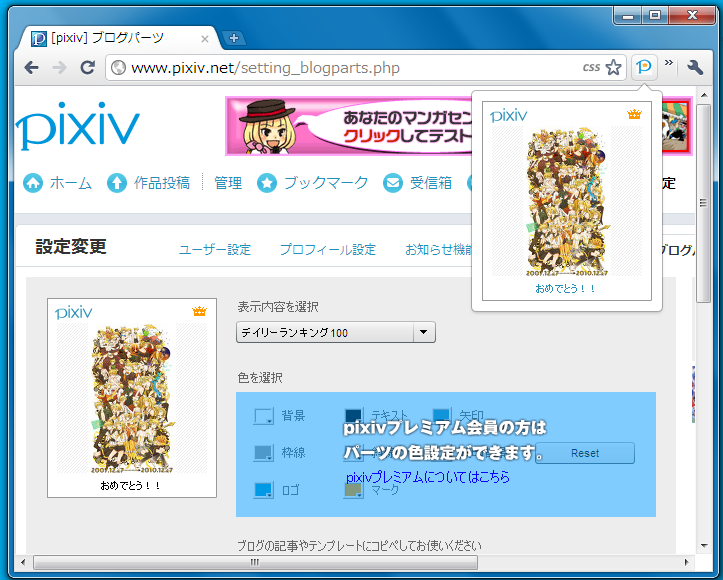Open a new browser tab
The width and height of the screenshot is (723, 580).
click(234, 38)
